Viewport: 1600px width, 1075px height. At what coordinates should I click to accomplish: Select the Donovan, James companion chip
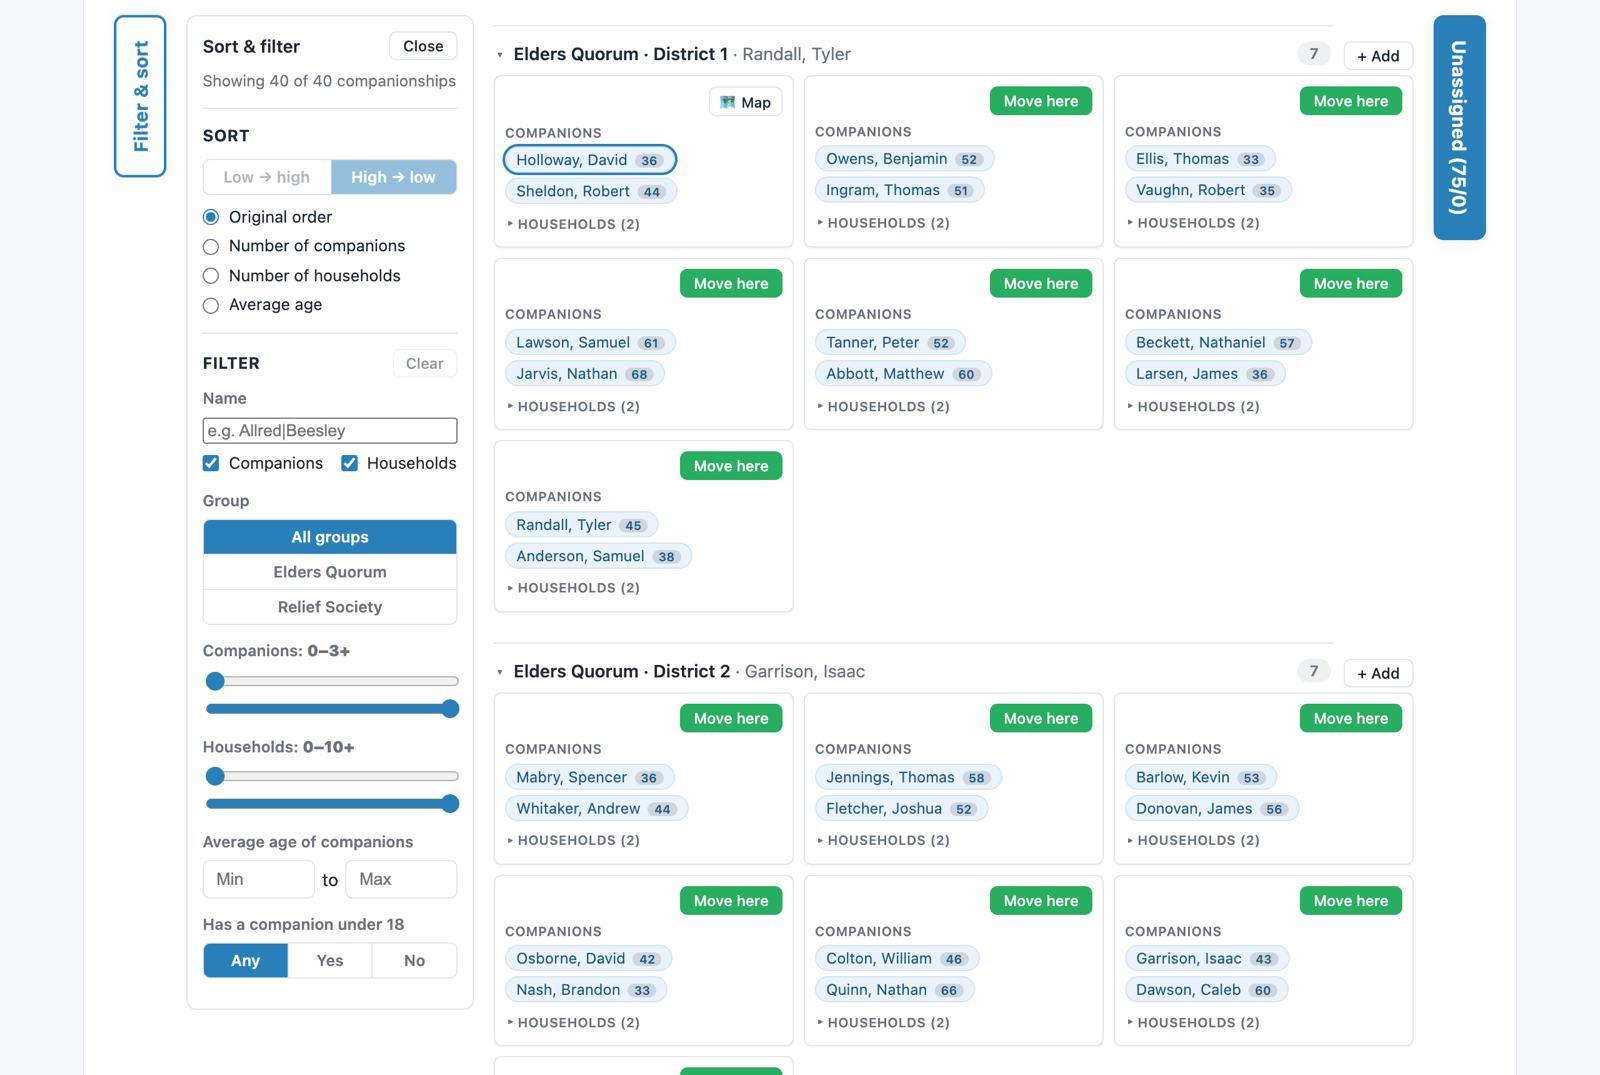point(1212,808)
